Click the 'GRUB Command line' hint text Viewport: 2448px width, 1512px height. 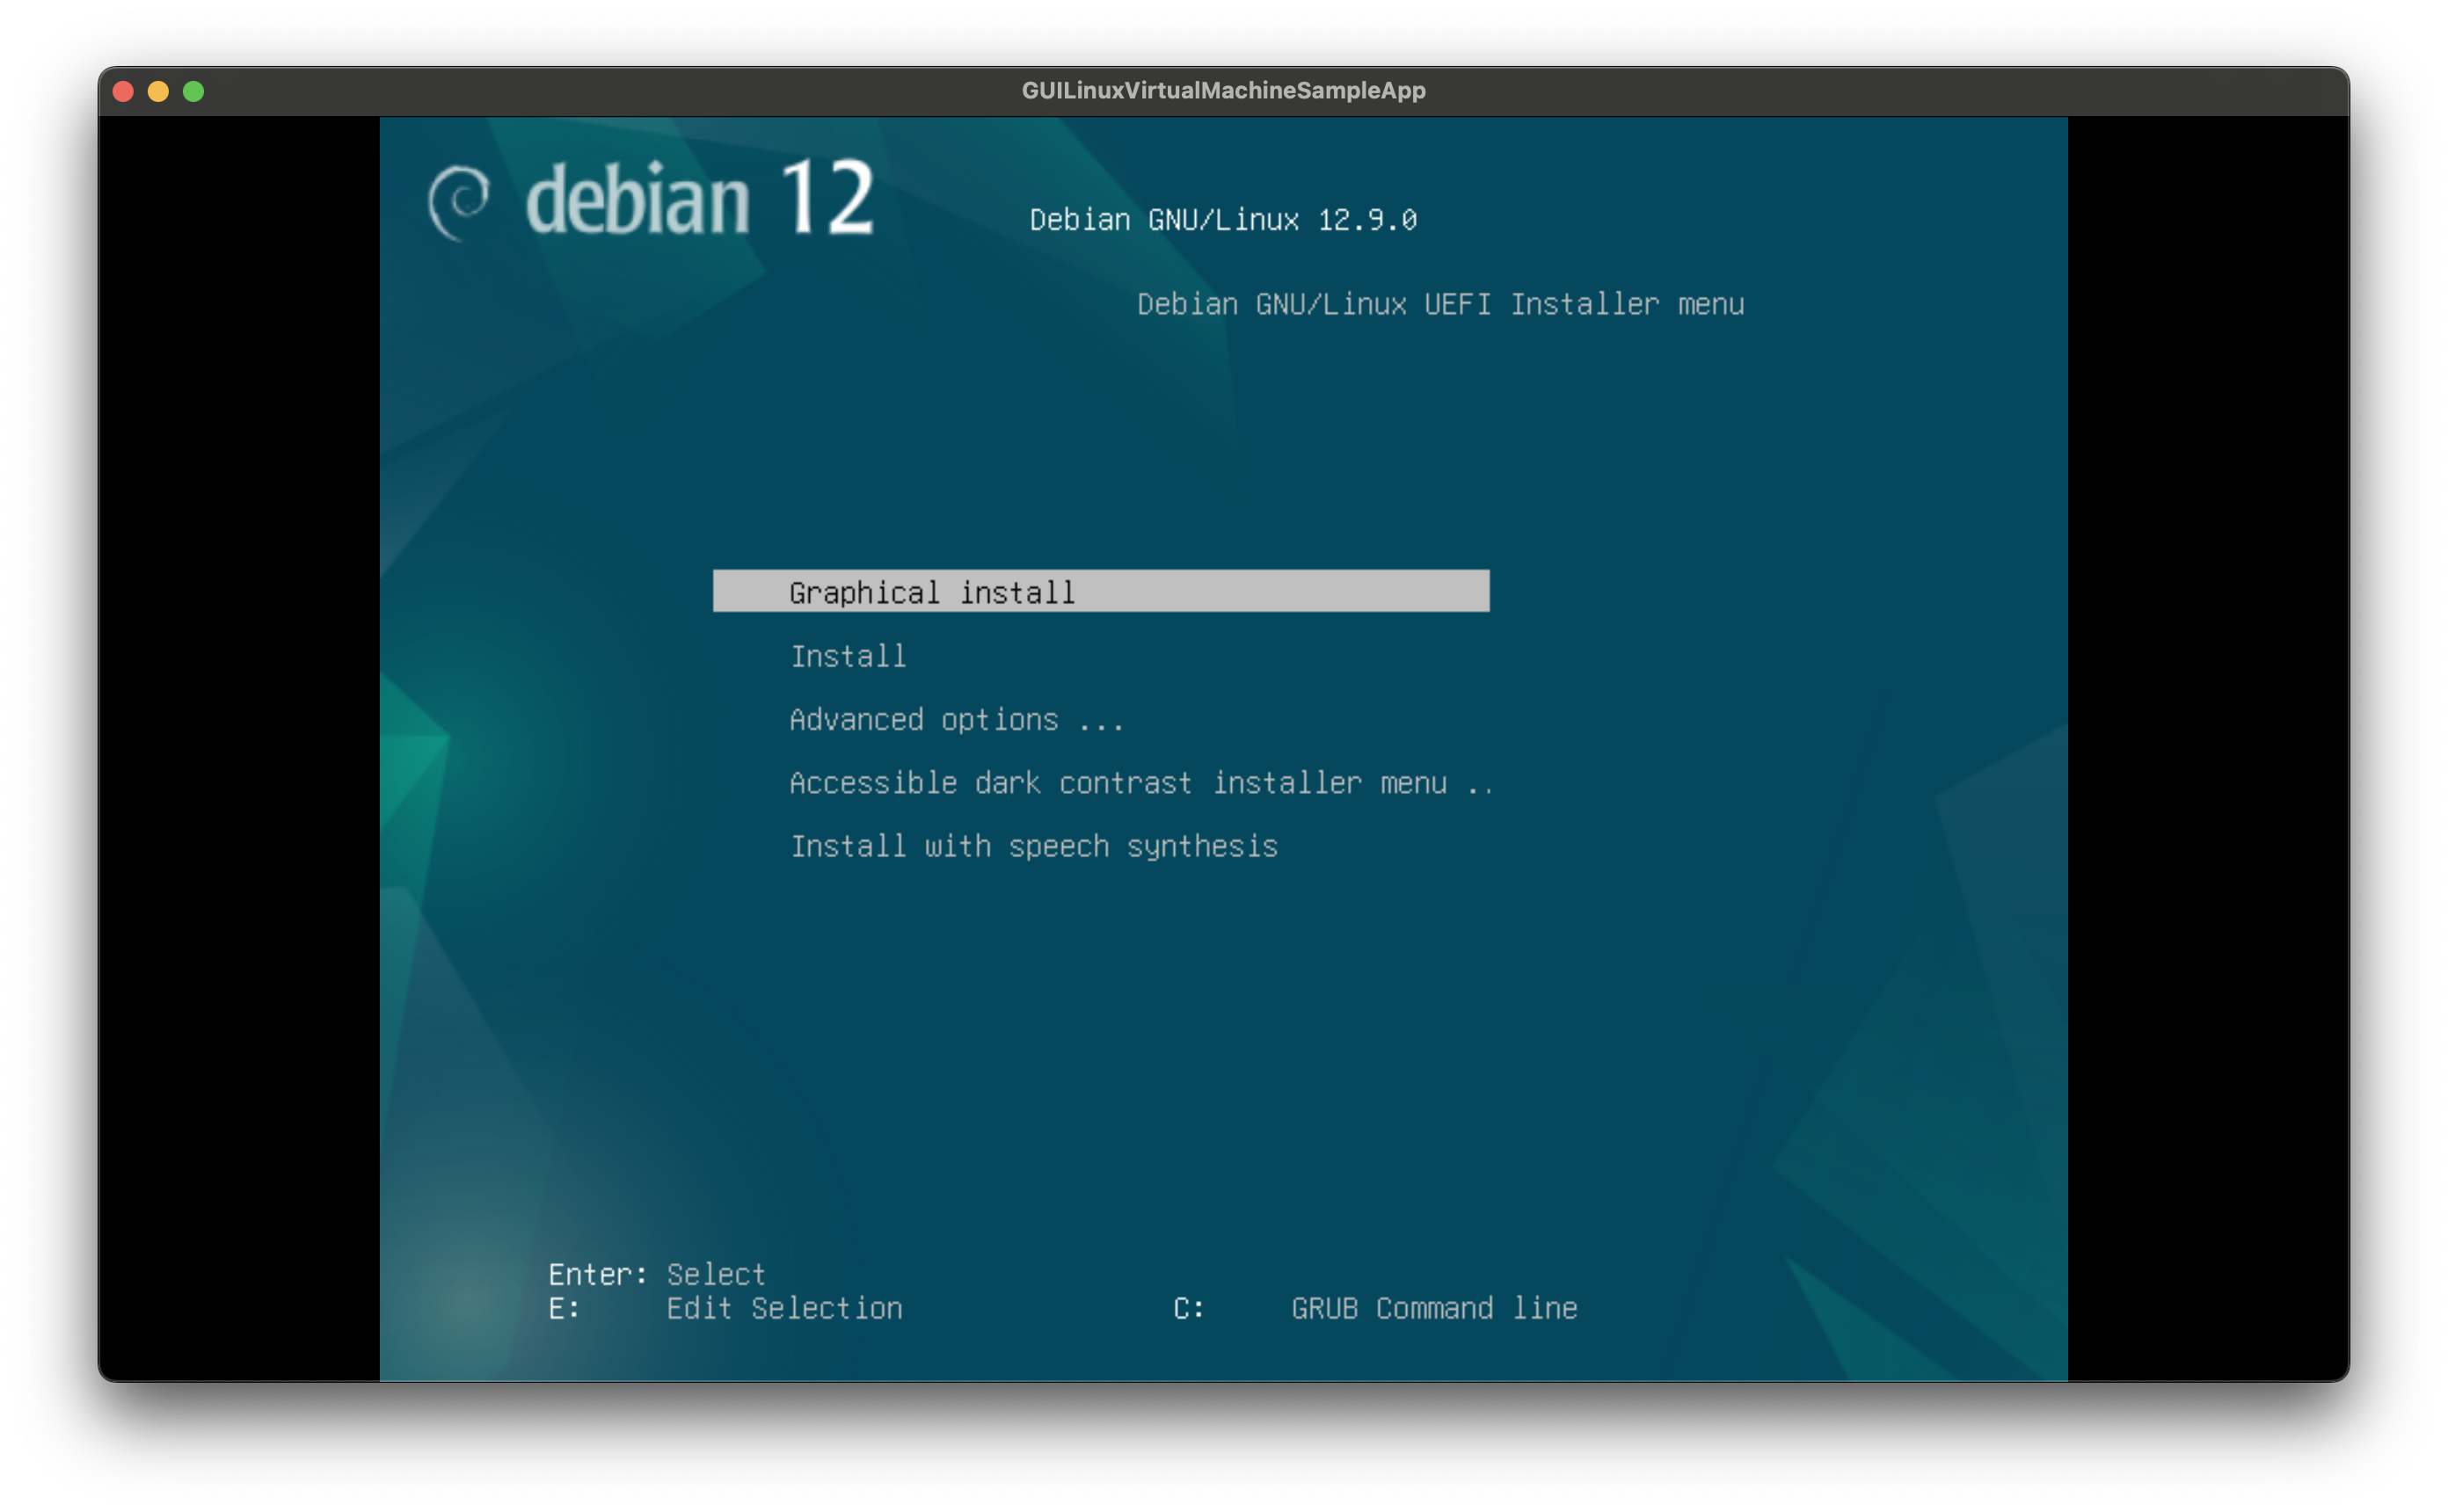click(1435, 1308)
